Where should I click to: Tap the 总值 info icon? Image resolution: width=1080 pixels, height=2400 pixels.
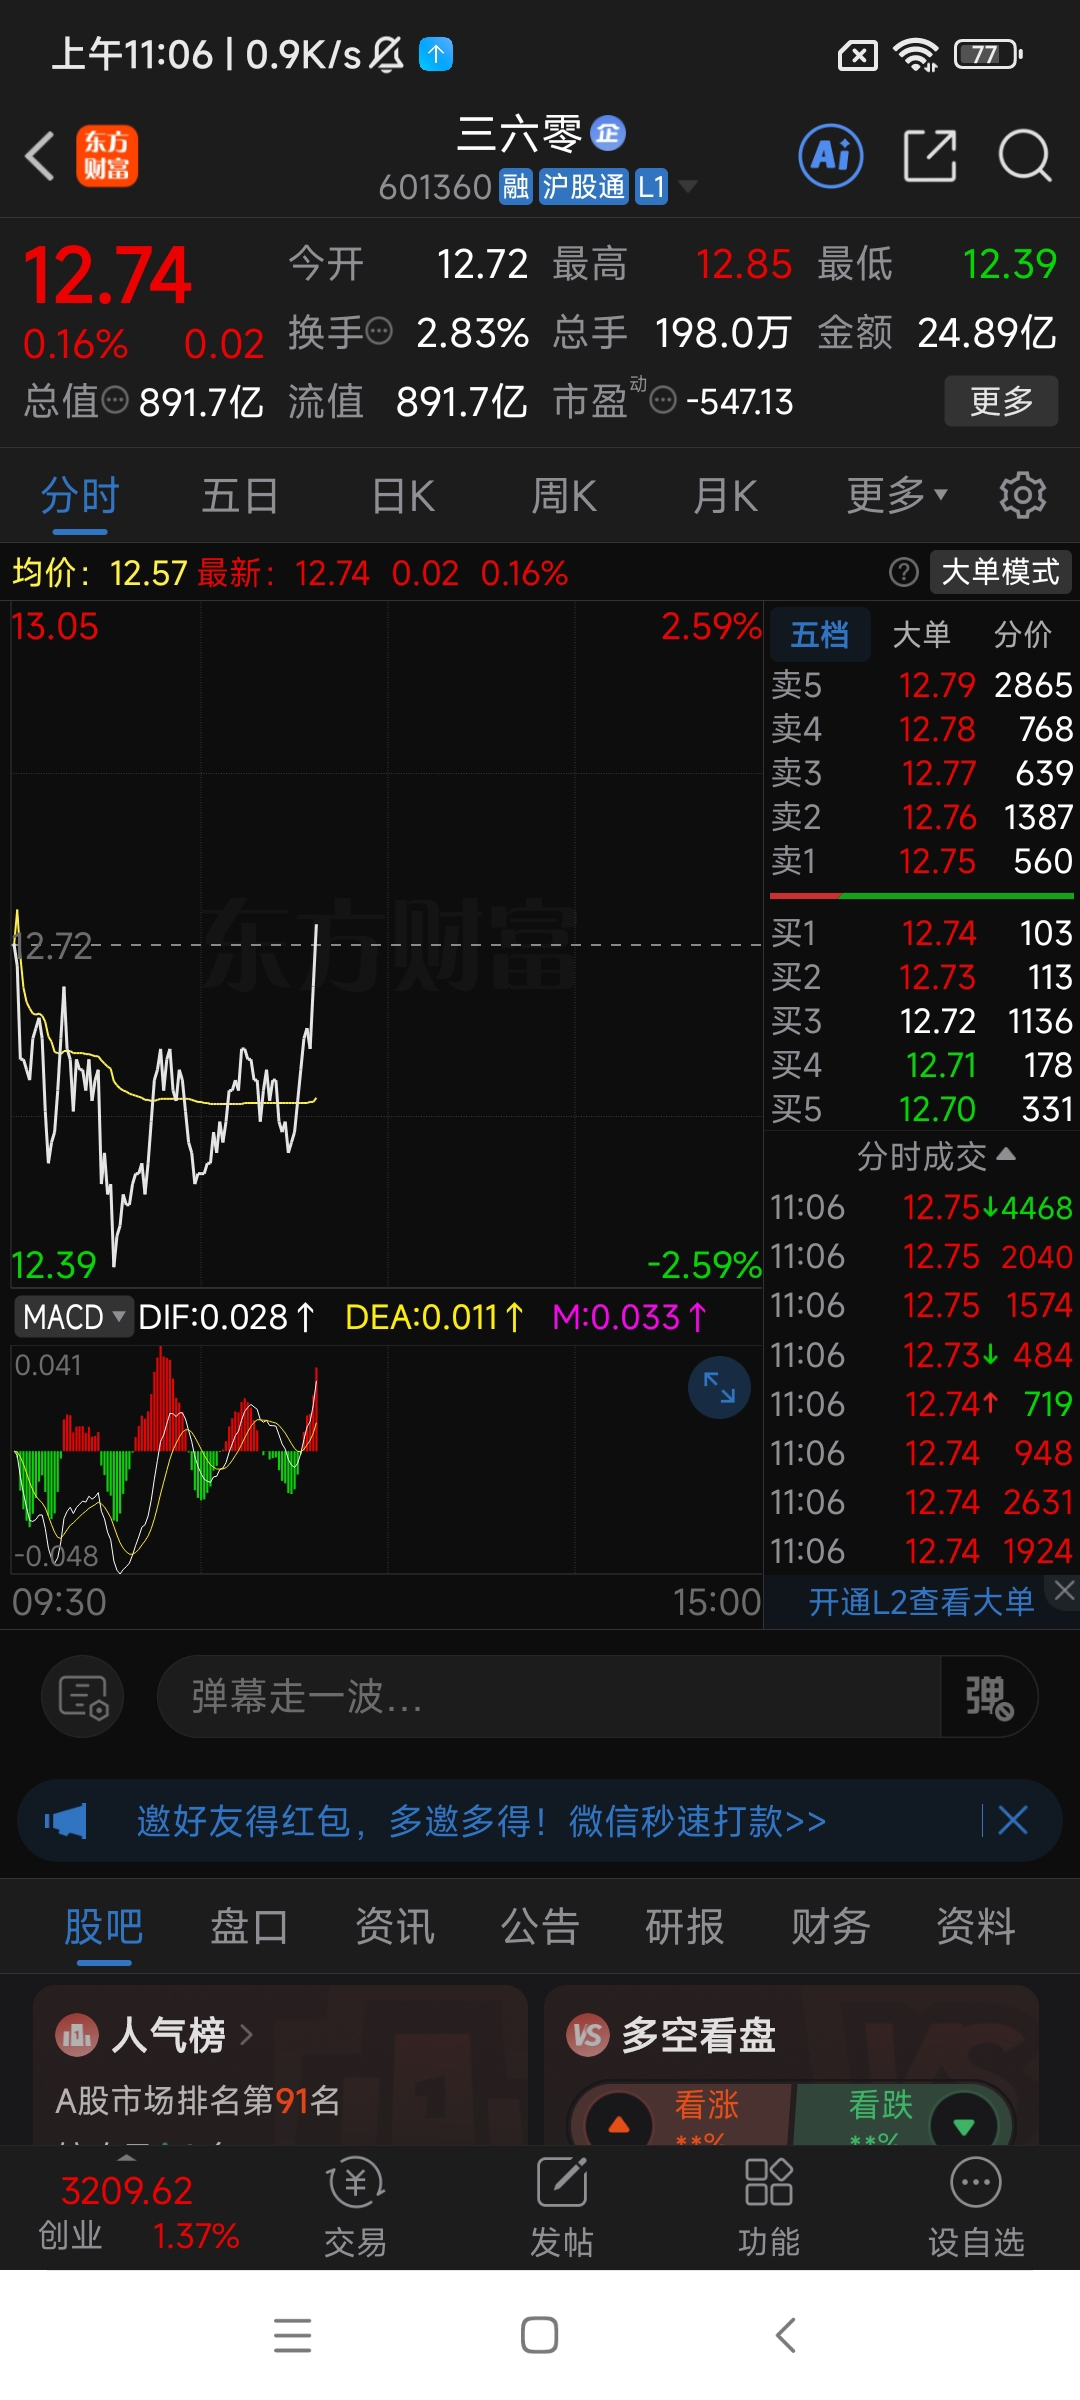tap(116, 401)
